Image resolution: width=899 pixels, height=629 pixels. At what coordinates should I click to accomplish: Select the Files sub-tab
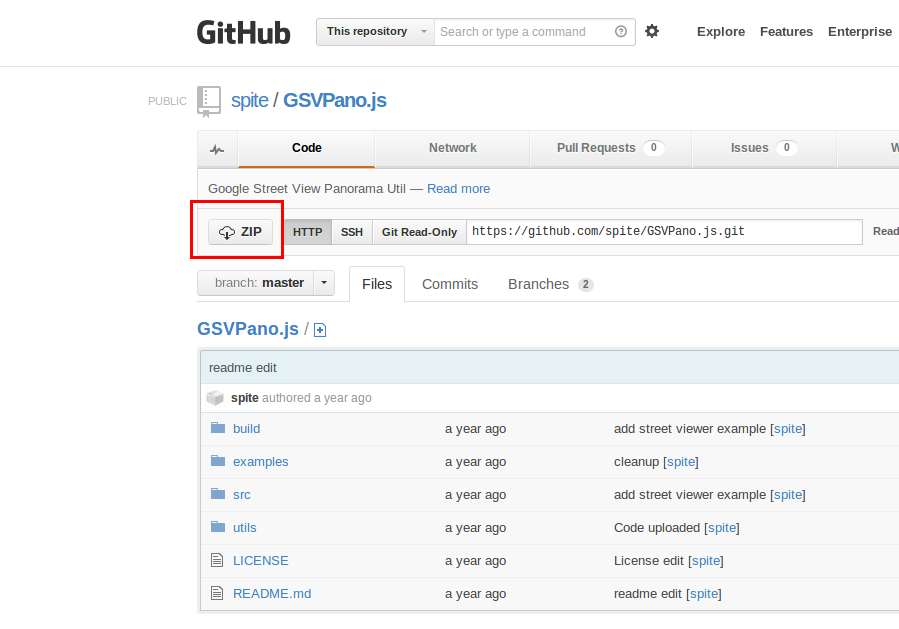click(377, 284)
